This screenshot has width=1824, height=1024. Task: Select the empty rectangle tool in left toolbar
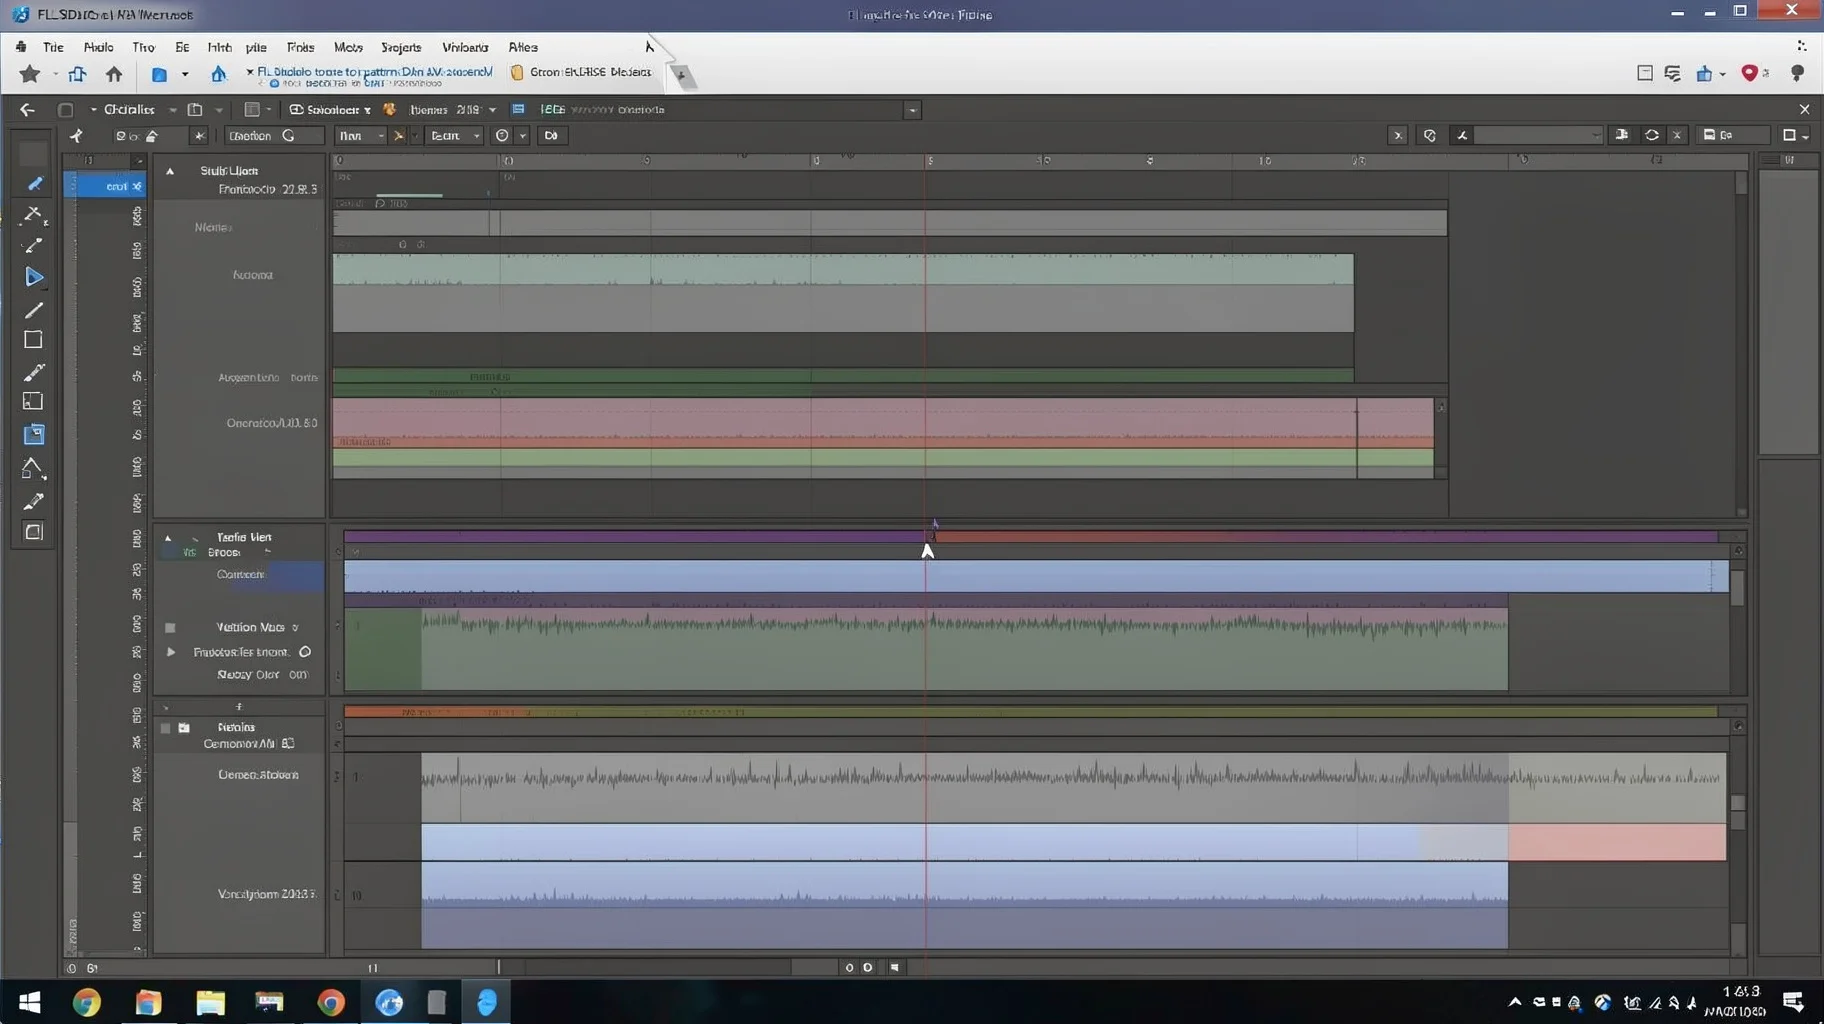(x=33, y=340)
